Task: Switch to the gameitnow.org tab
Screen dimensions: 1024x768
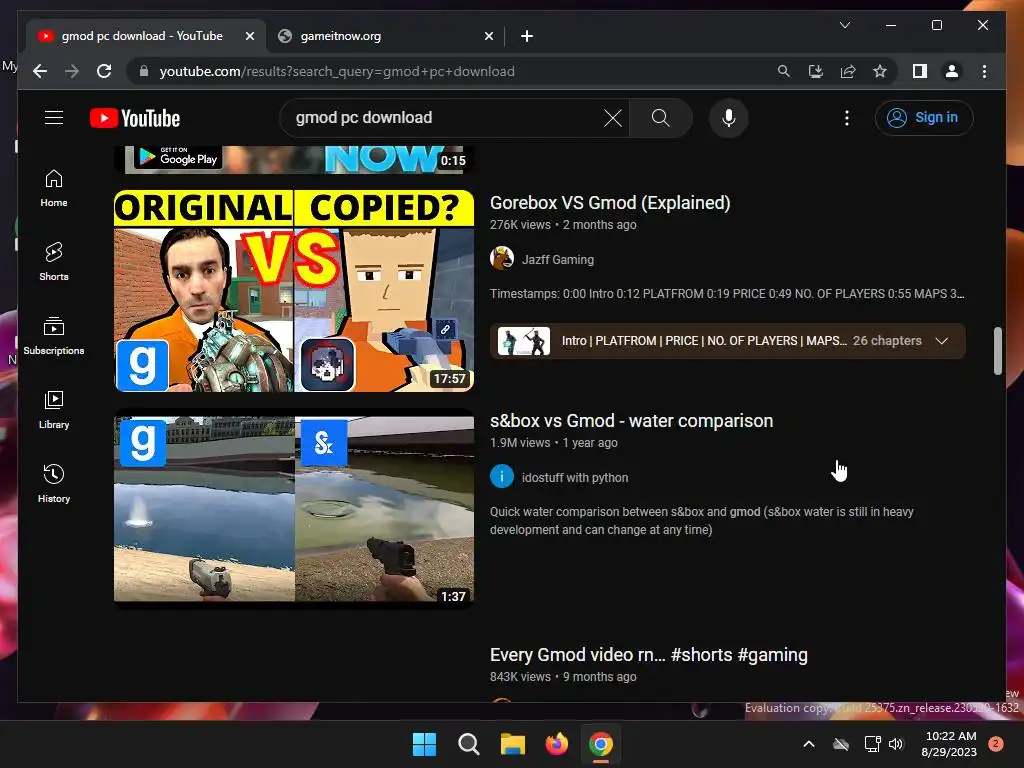Action: (x=385, y=36)
